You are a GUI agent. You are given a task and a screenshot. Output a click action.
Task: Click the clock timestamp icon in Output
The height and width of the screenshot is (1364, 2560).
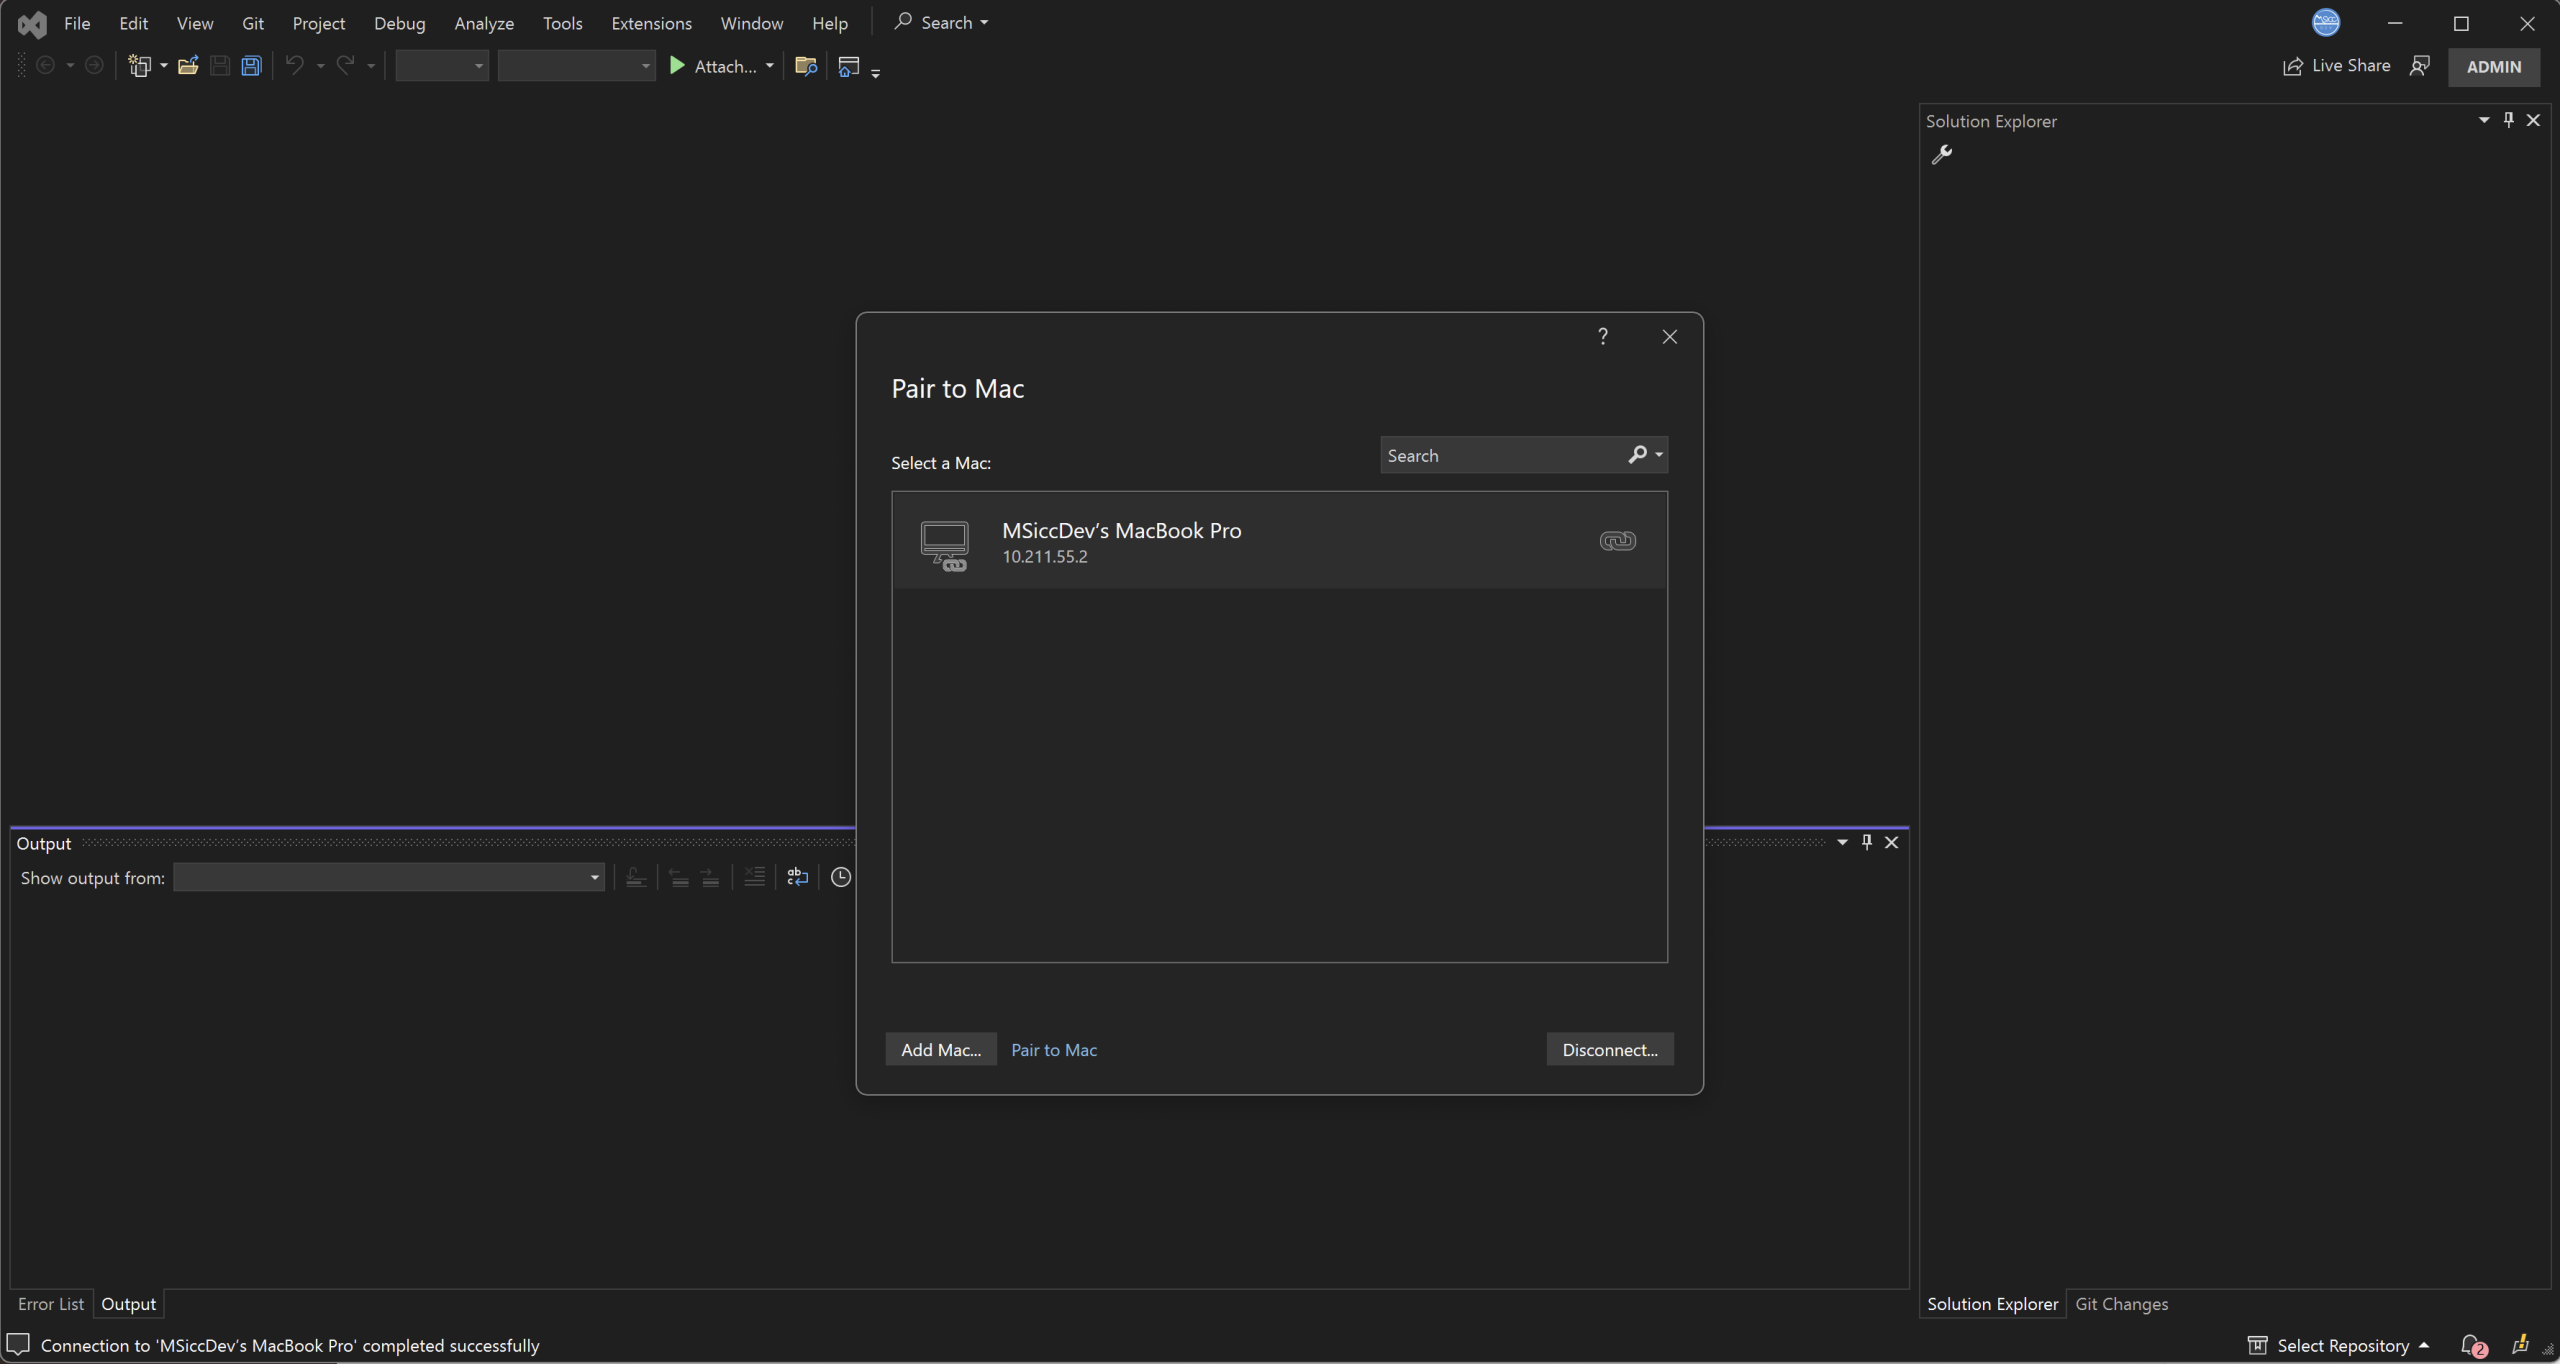point(841,877)
